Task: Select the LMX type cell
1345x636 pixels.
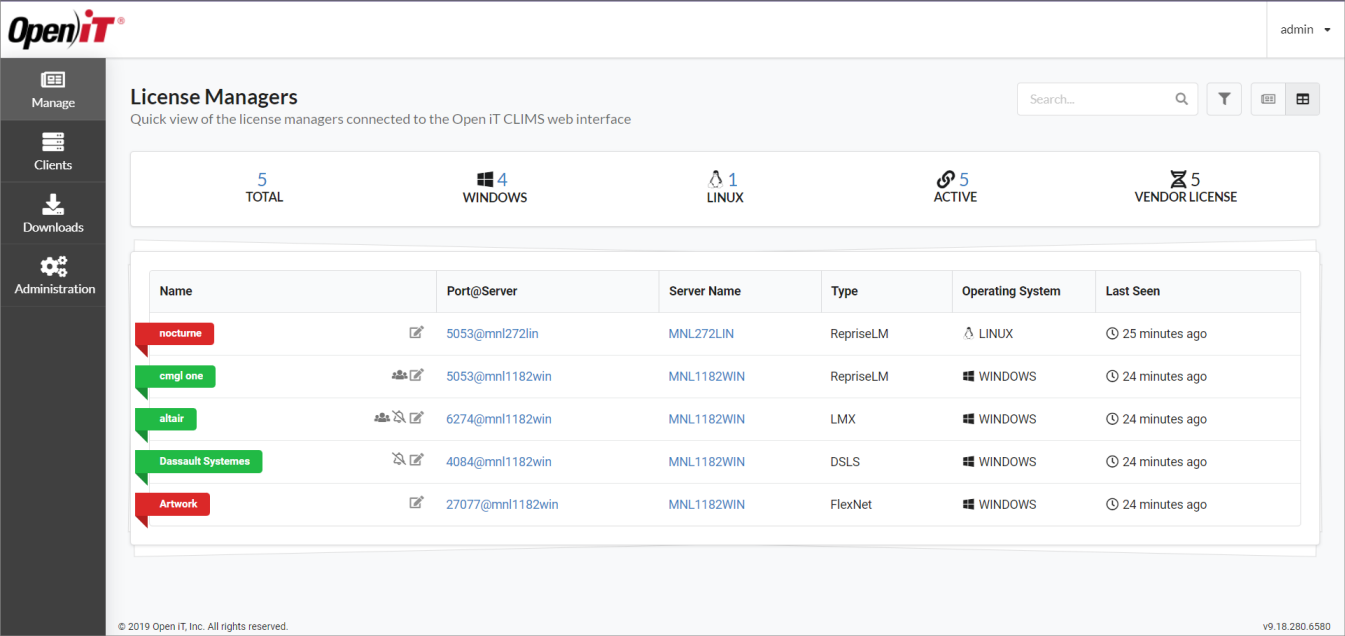Action: (x=843, y=419)
